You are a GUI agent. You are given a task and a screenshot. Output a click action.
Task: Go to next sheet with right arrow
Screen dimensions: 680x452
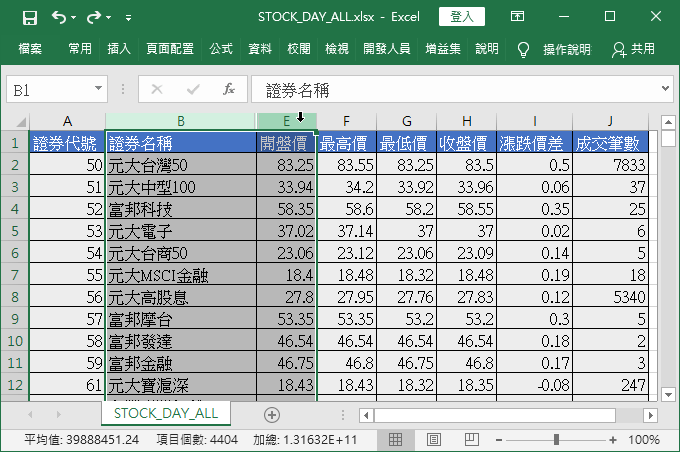point(58,415)
